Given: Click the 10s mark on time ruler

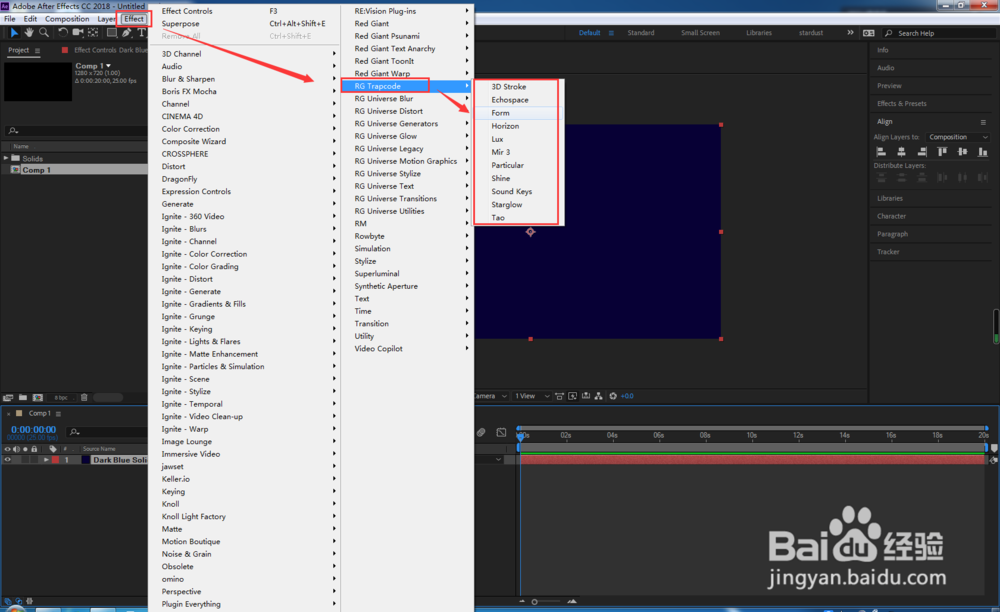Looking at the screenshot, I should coord(751,435).
